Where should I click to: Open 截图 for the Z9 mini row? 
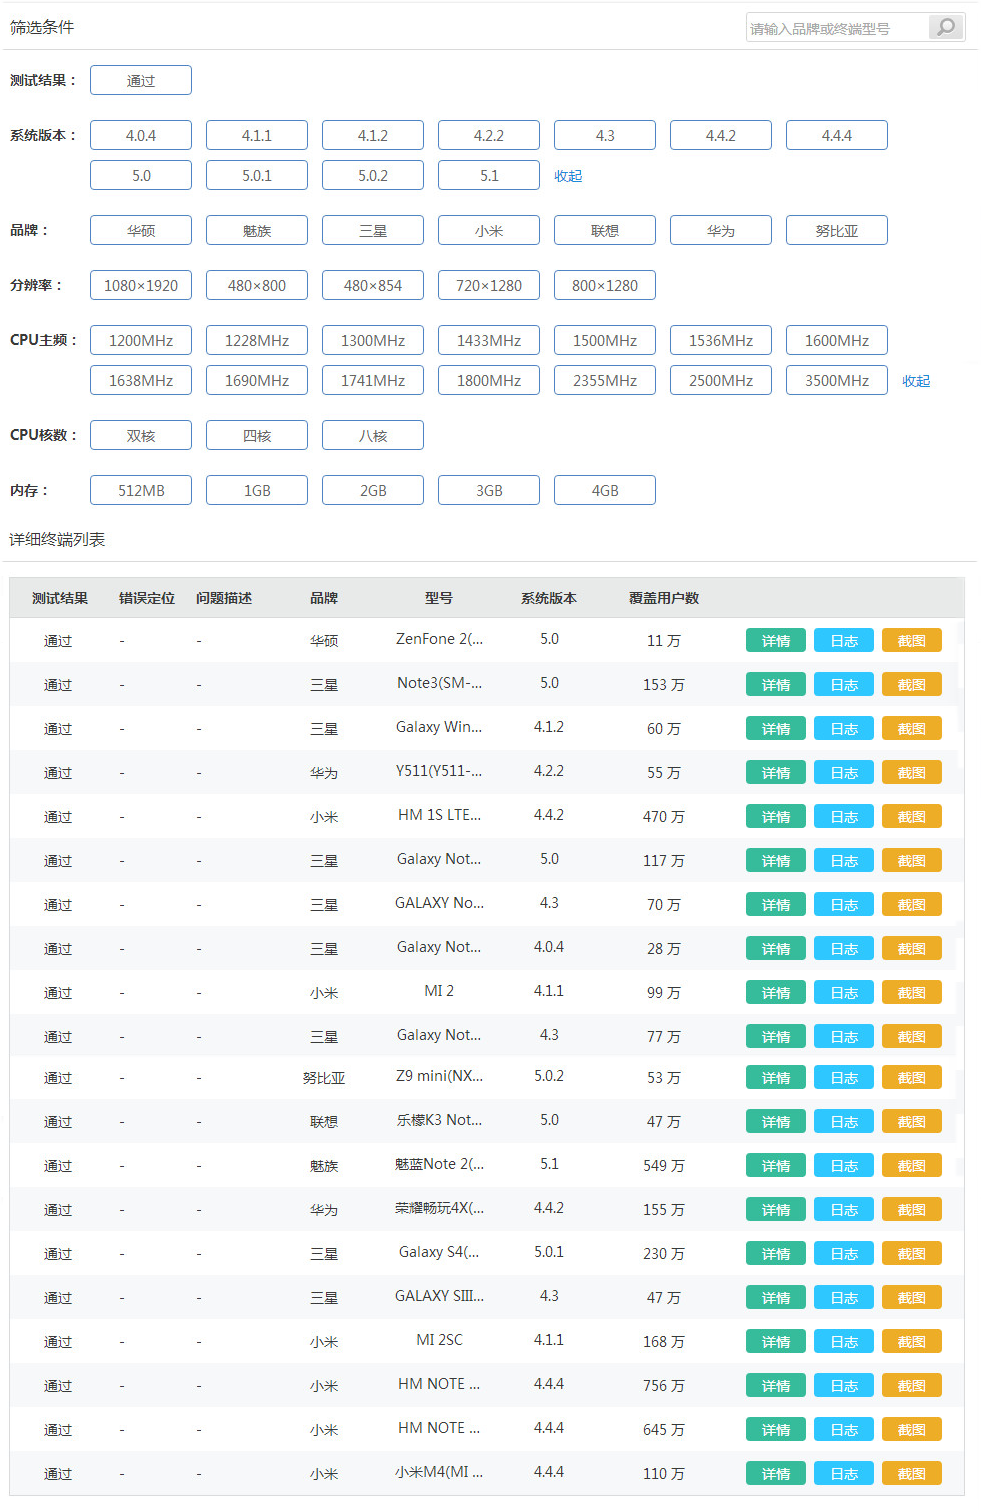coord(912,1077)
